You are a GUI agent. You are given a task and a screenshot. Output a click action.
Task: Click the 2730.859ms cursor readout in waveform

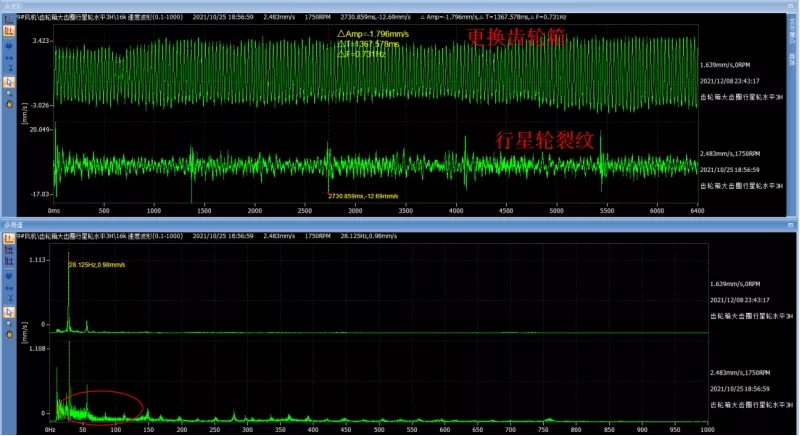pos(362,196)
